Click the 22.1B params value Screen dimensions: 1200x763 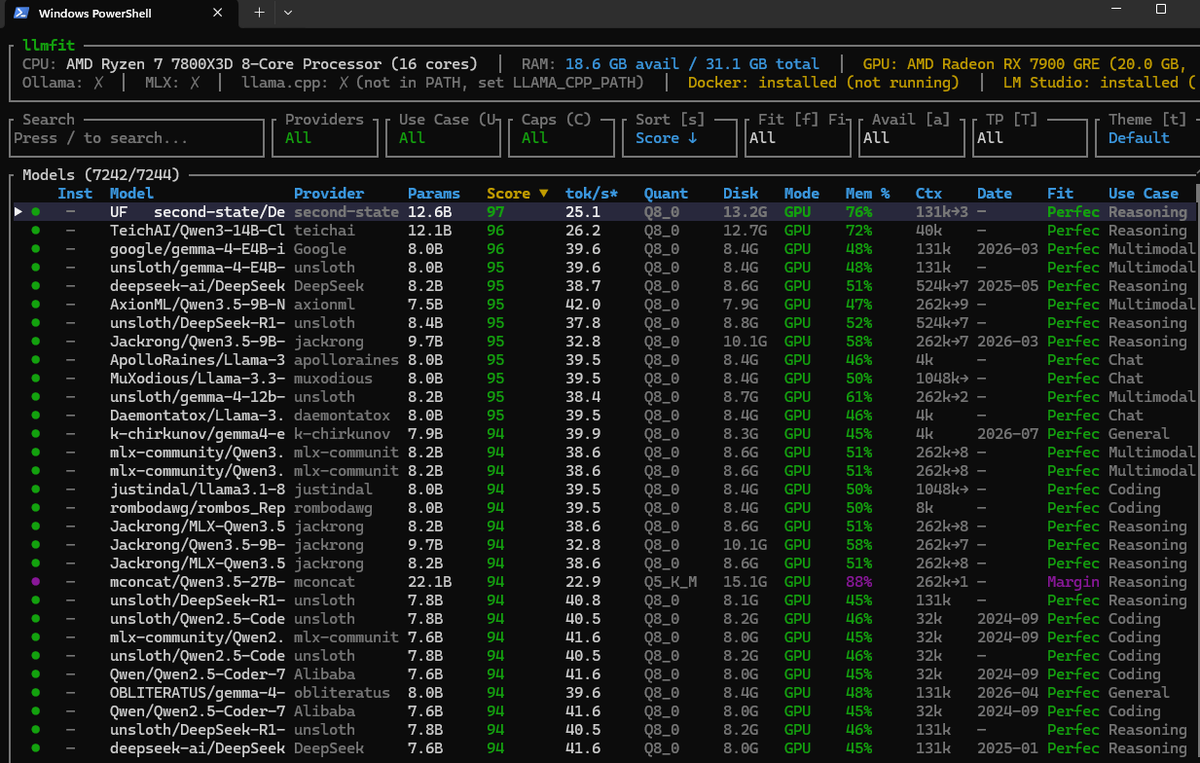point(430,582)
